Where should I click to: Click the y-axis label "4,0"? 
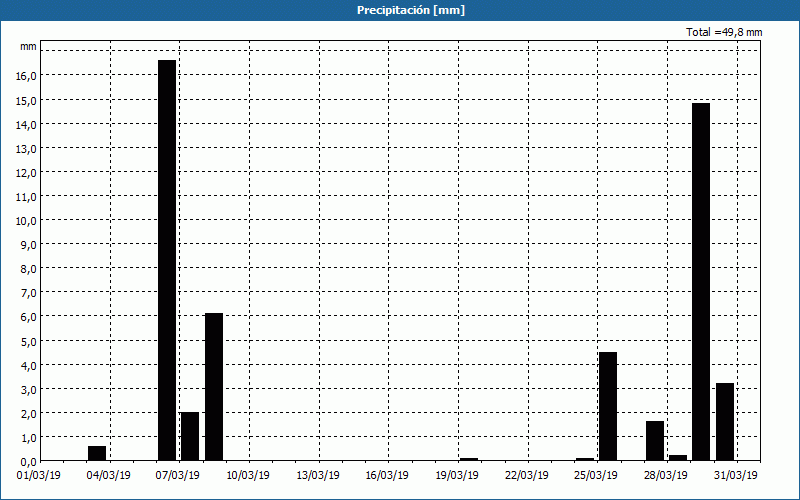28,365
